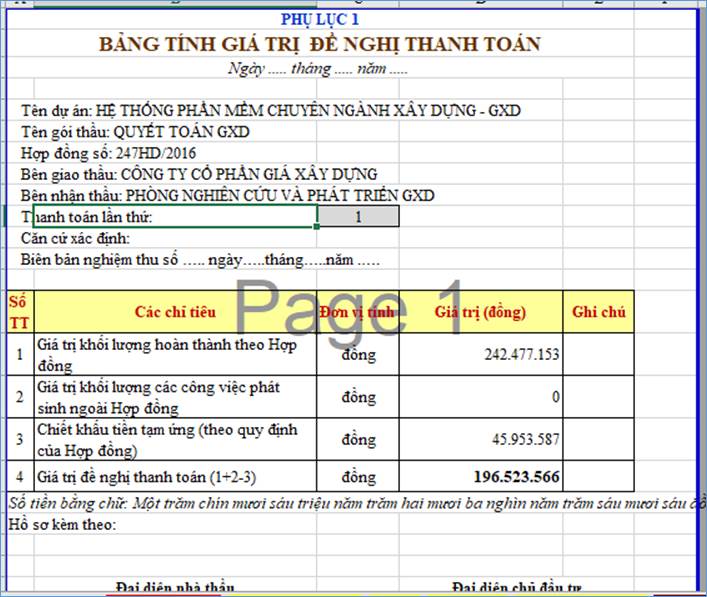Viewport: 707px width, 597px height.
Task: Click the bold total 196.523.566 cell
Action: coord(480,475)
